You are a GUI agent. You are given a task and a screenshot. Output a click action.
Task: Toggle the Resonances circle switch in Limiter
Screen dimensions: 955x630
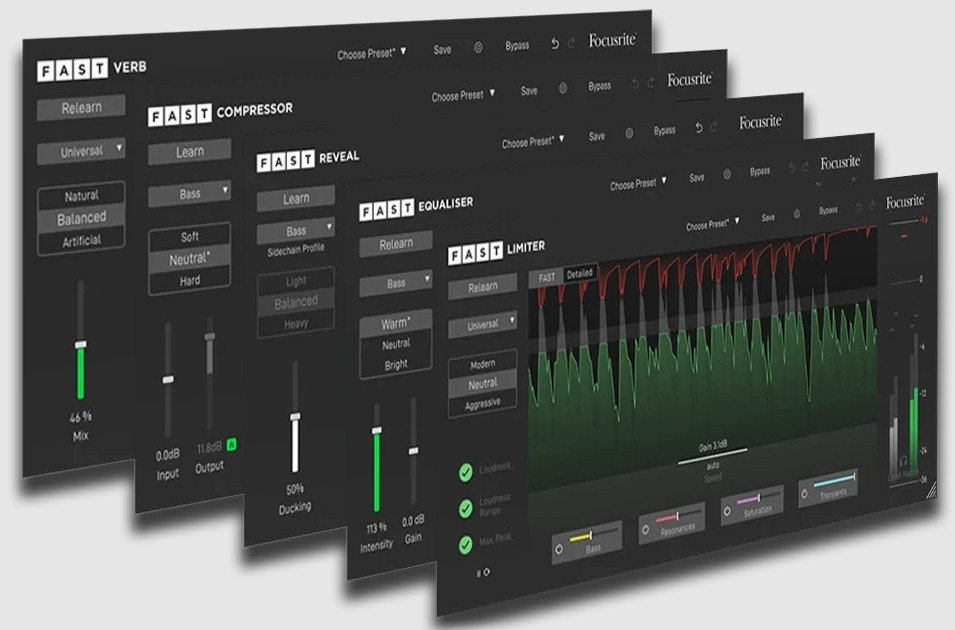(646, 530)
